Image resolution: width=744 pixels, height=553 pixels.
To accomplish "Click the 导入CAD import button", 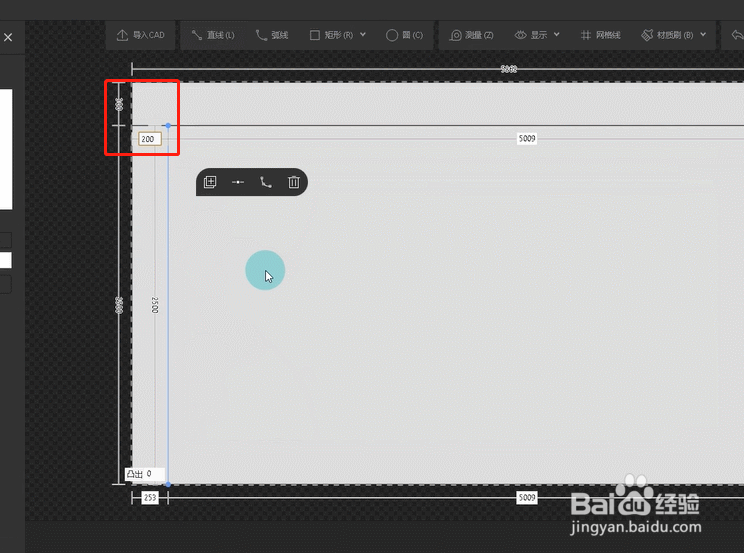I will (x=140, y=35).
